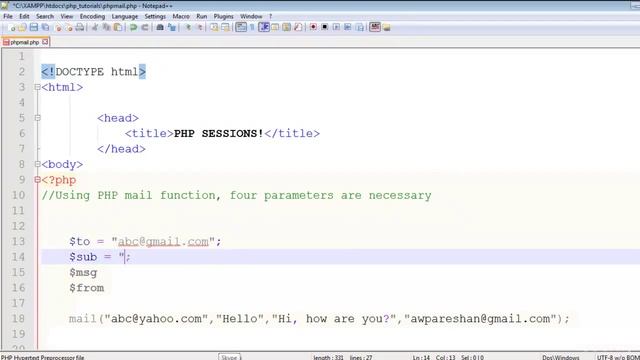Image resolution: width=640 pixels, height=360 pixels.
Task: Click the function list toolbar icon
Action: pos(298,27)
